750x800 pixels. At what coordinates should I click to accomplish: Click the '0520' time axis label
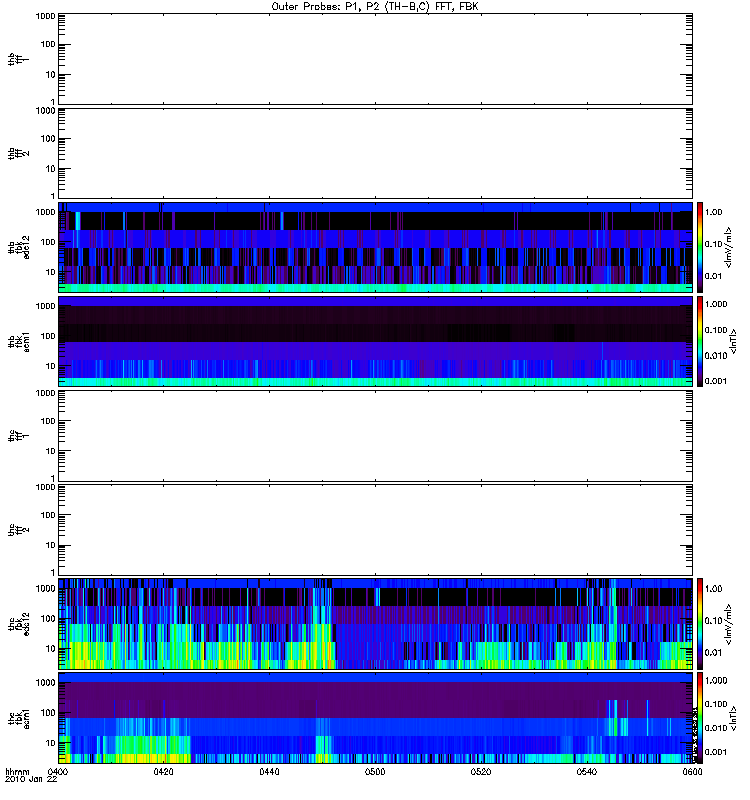click(x=481, y=772)
